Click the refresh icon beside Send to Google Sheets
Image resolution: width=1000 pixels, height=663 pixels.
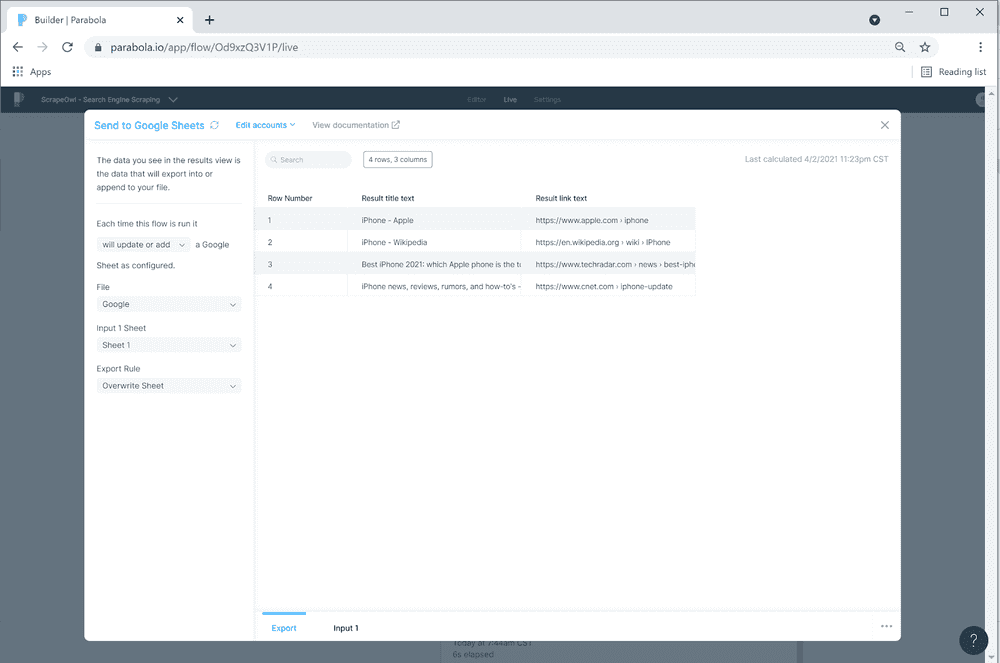[214, 125]
